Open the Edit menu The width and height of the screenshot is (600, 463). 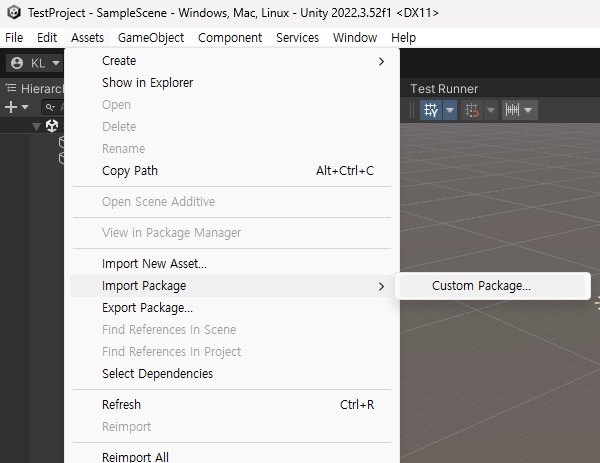pyautogui.click(x=47, y=37)
